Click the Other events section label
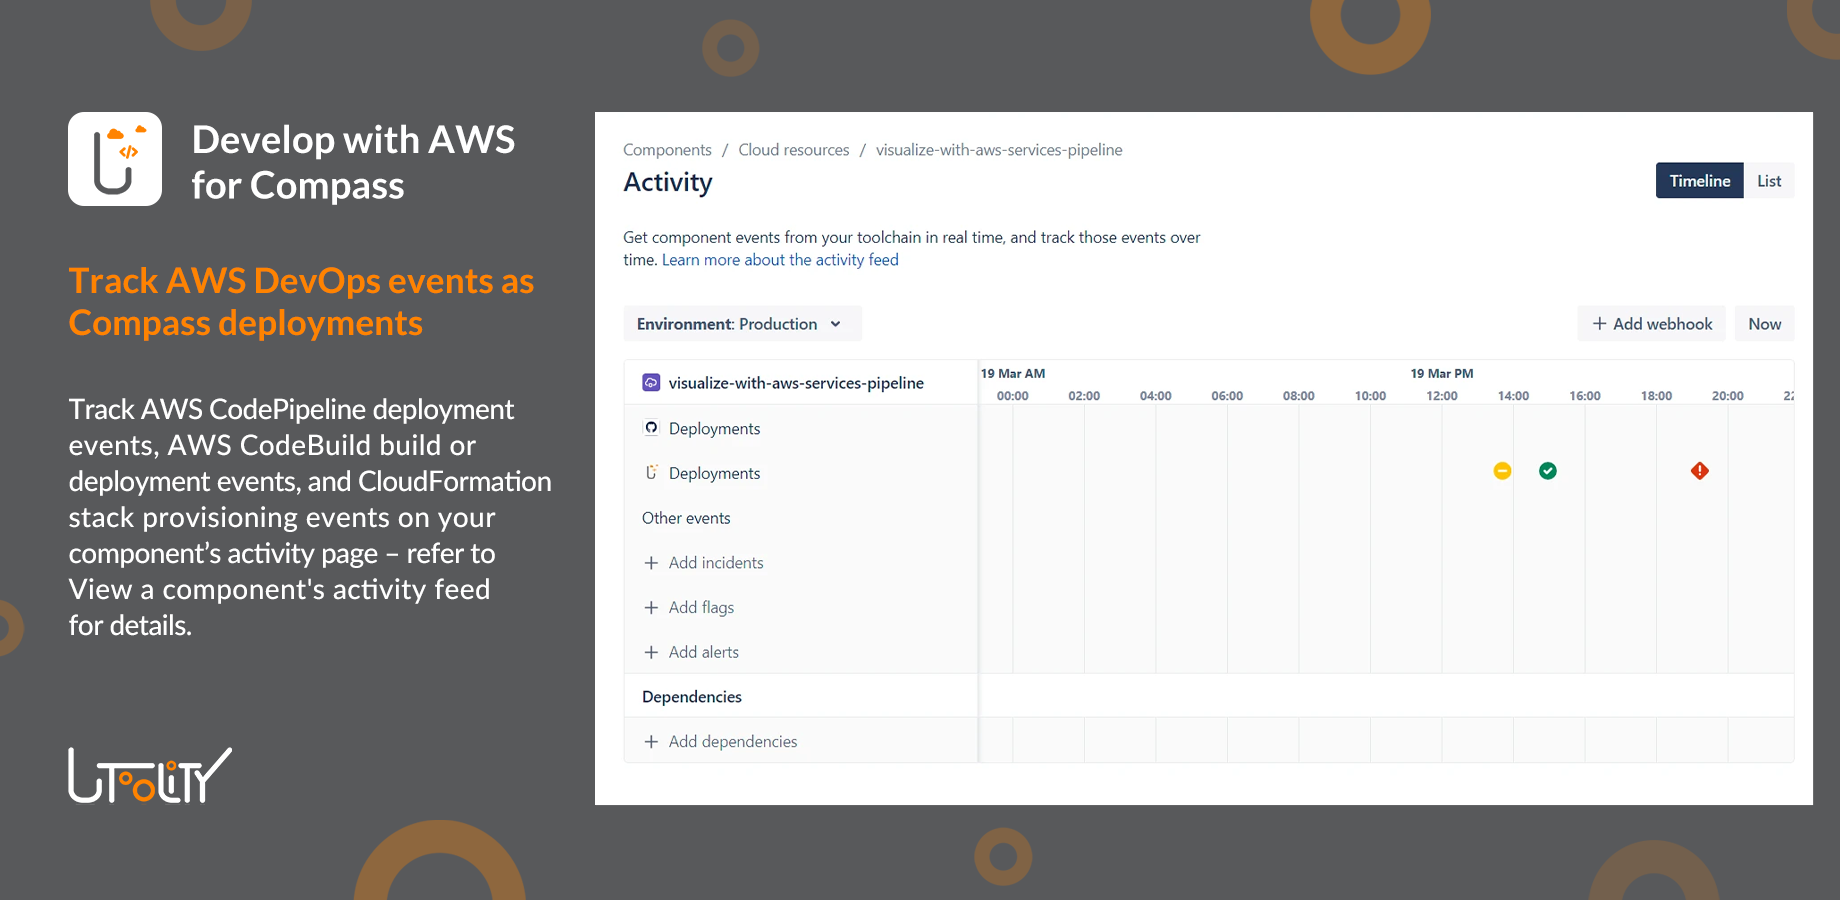This screenshot has width=1840, height=900. click(x=686, y=518)
